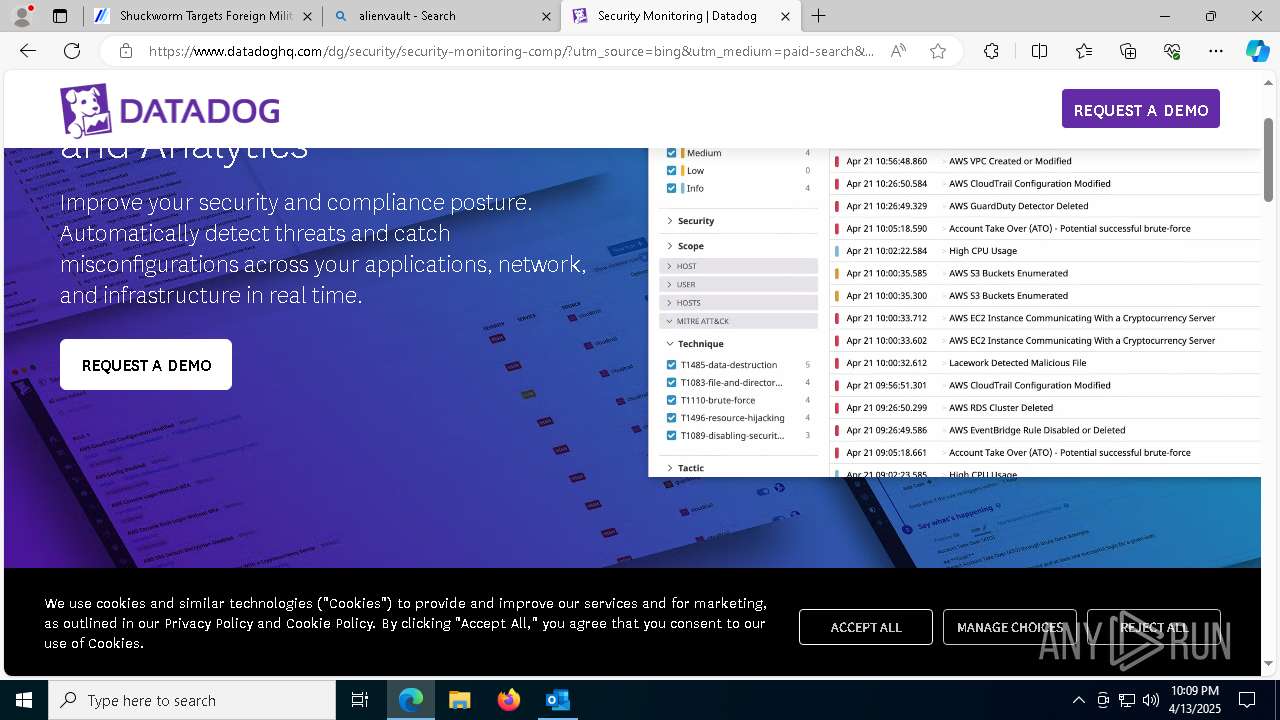Open the Windows Start menu

click(x=24, y=700)
